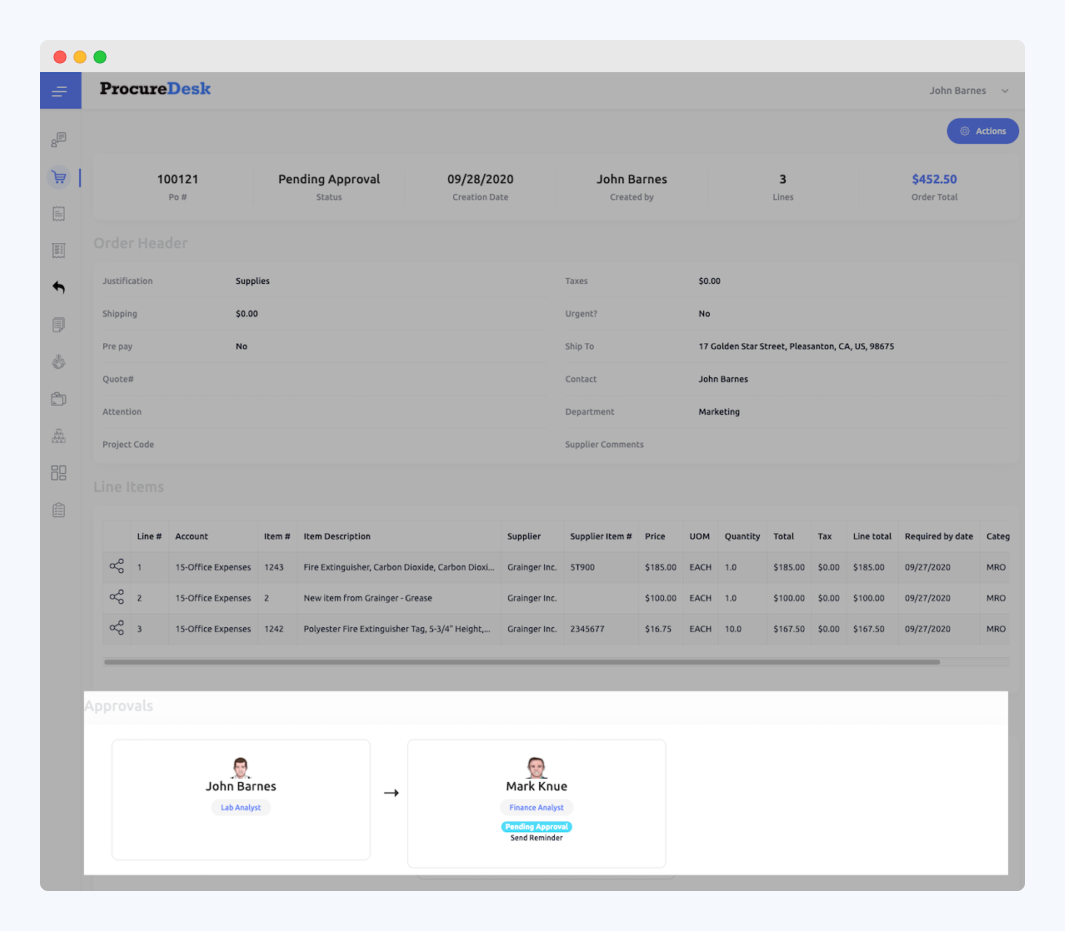Open the invoices receipt icon in sidebar
The height and width of the screenshot is (931, 1065).
click(x=58, y=213)
